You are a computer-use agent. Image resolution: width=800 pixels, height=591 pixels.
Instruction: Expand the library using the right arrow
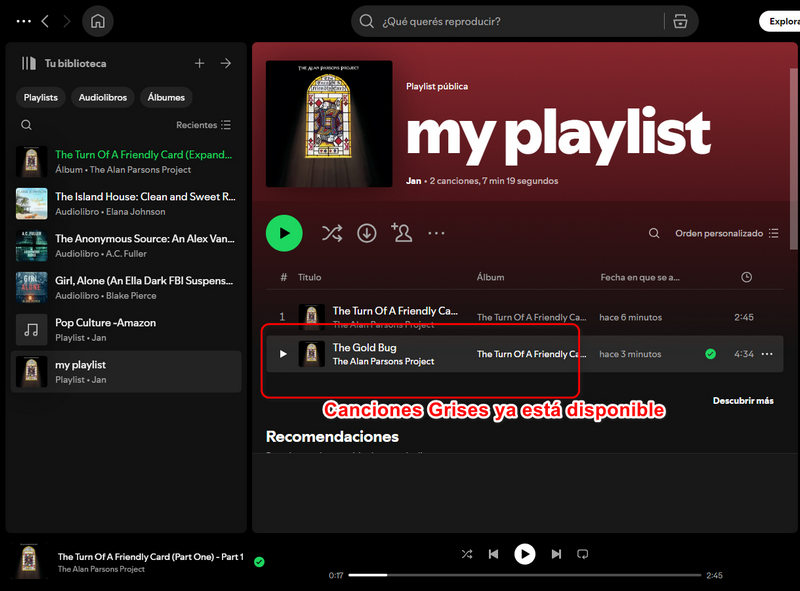[226, 62]
